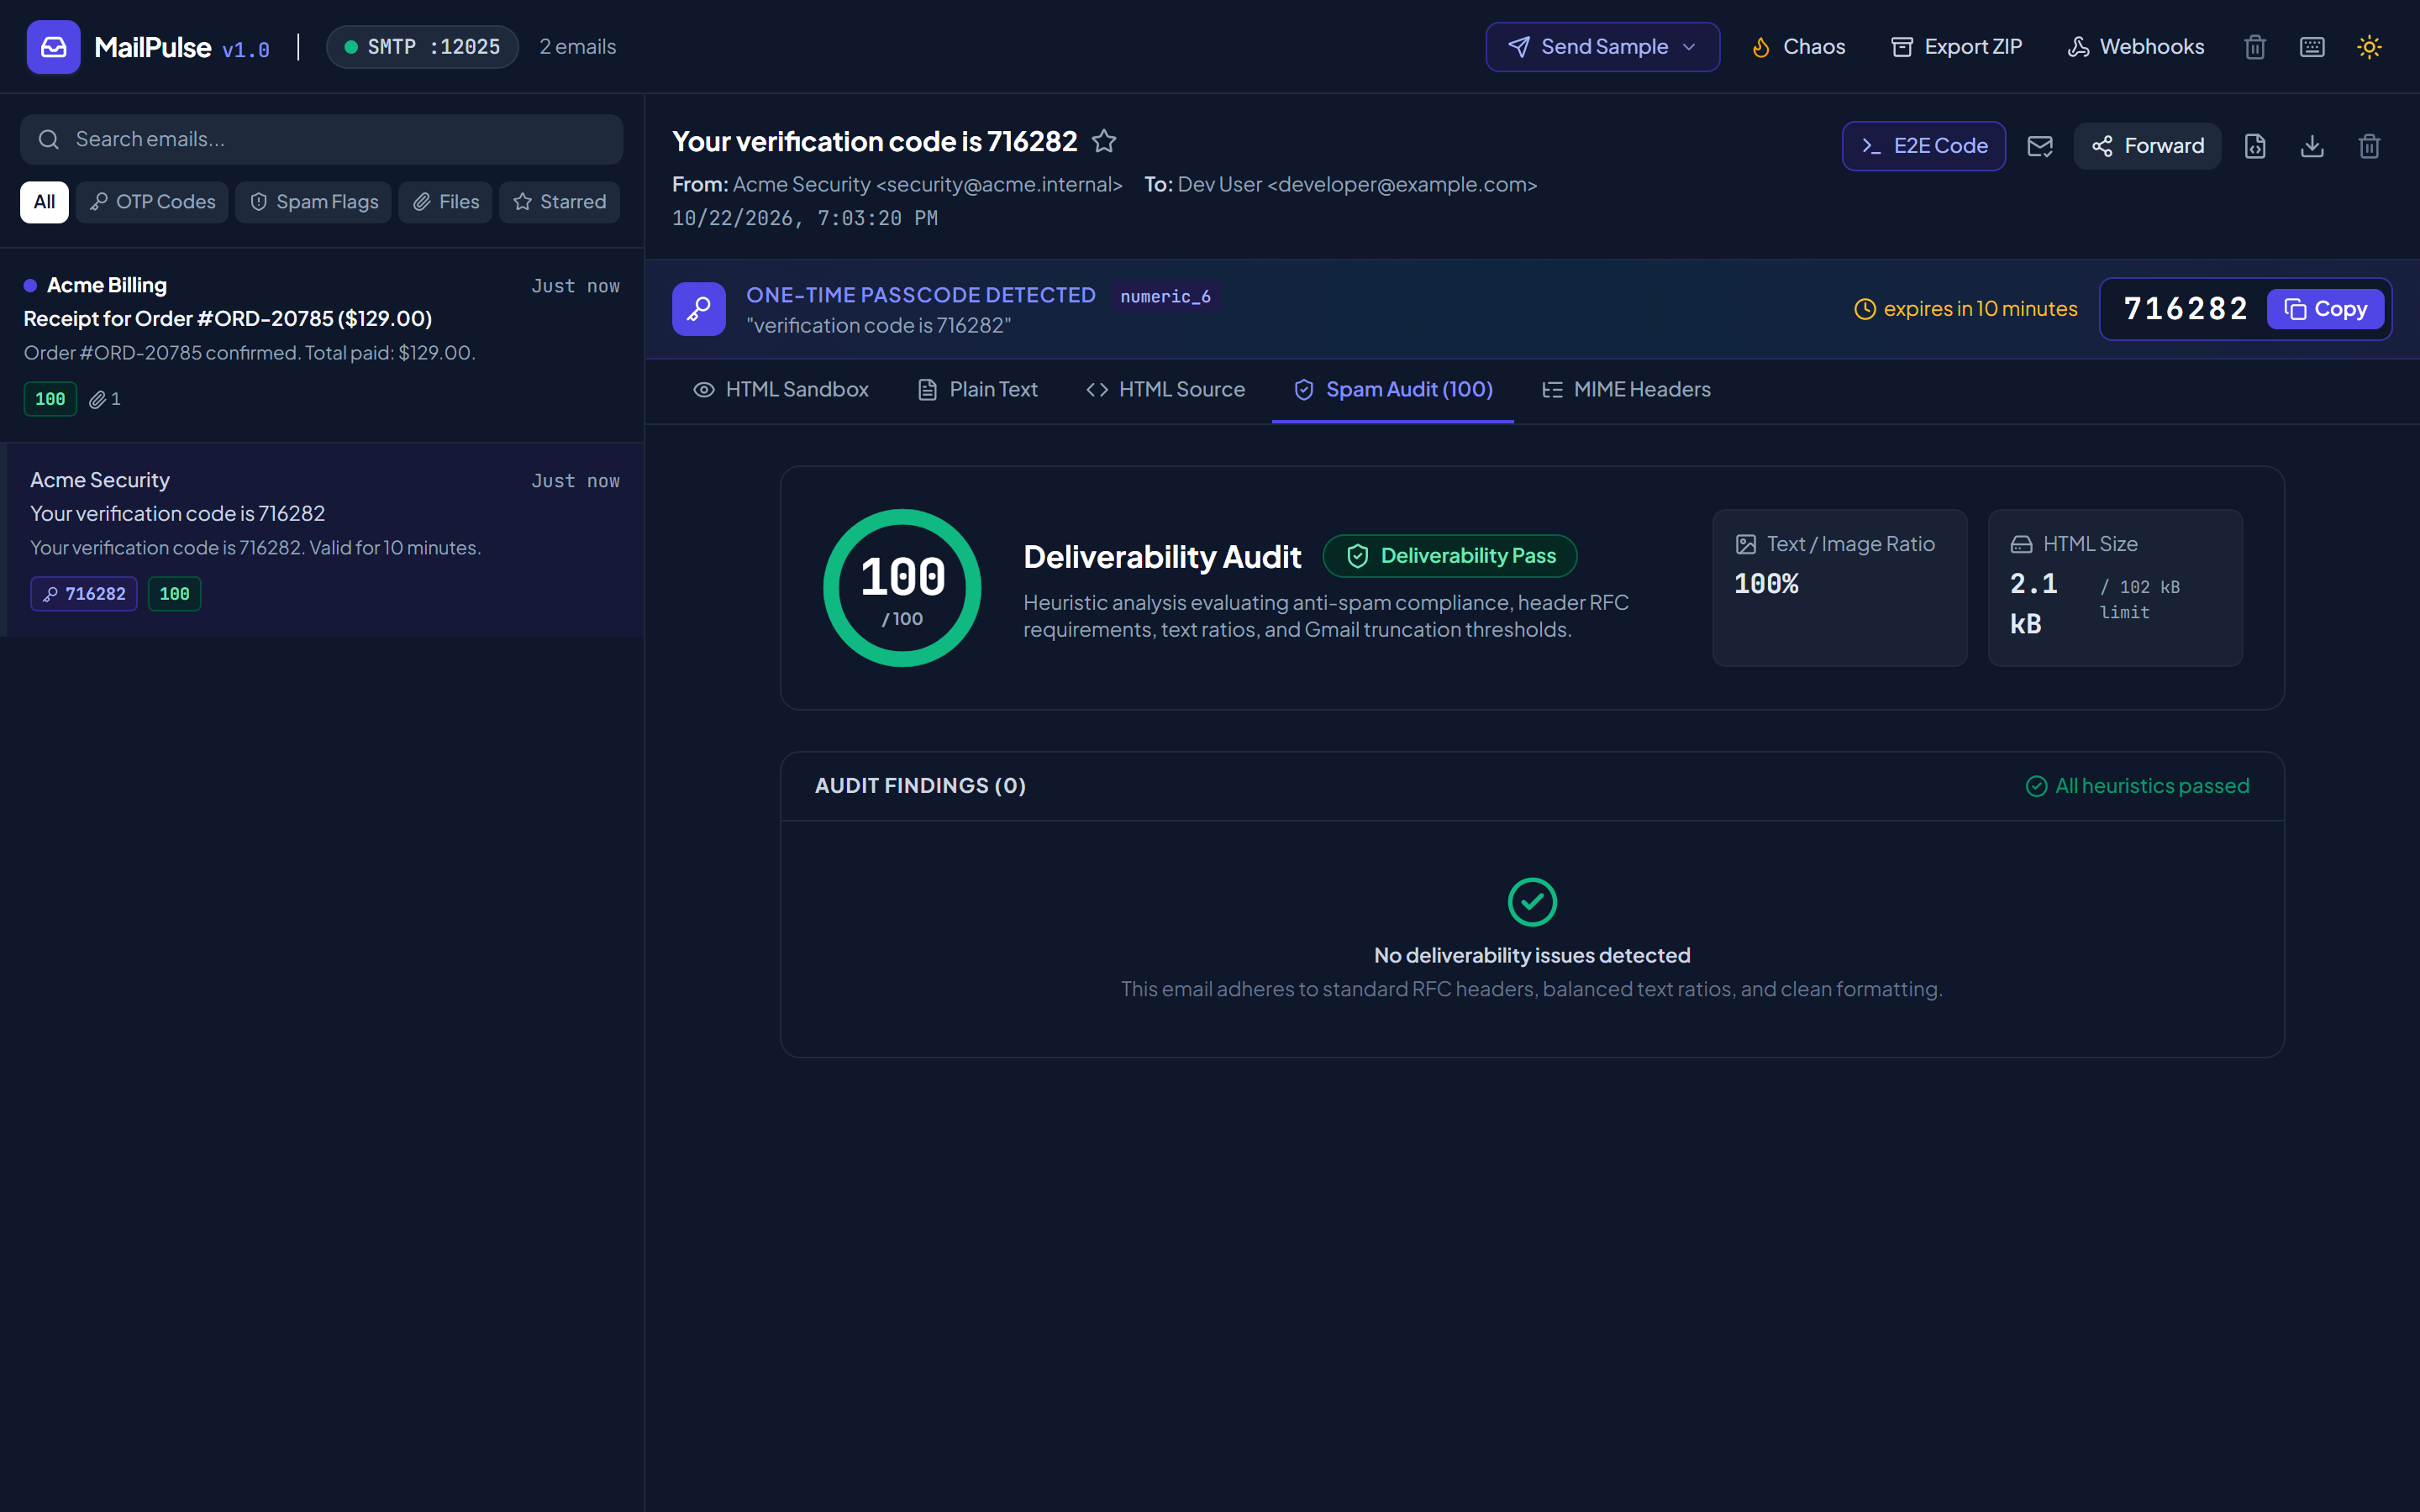
Task: Show only Starred emails
Action: click(x=559, y=202)
